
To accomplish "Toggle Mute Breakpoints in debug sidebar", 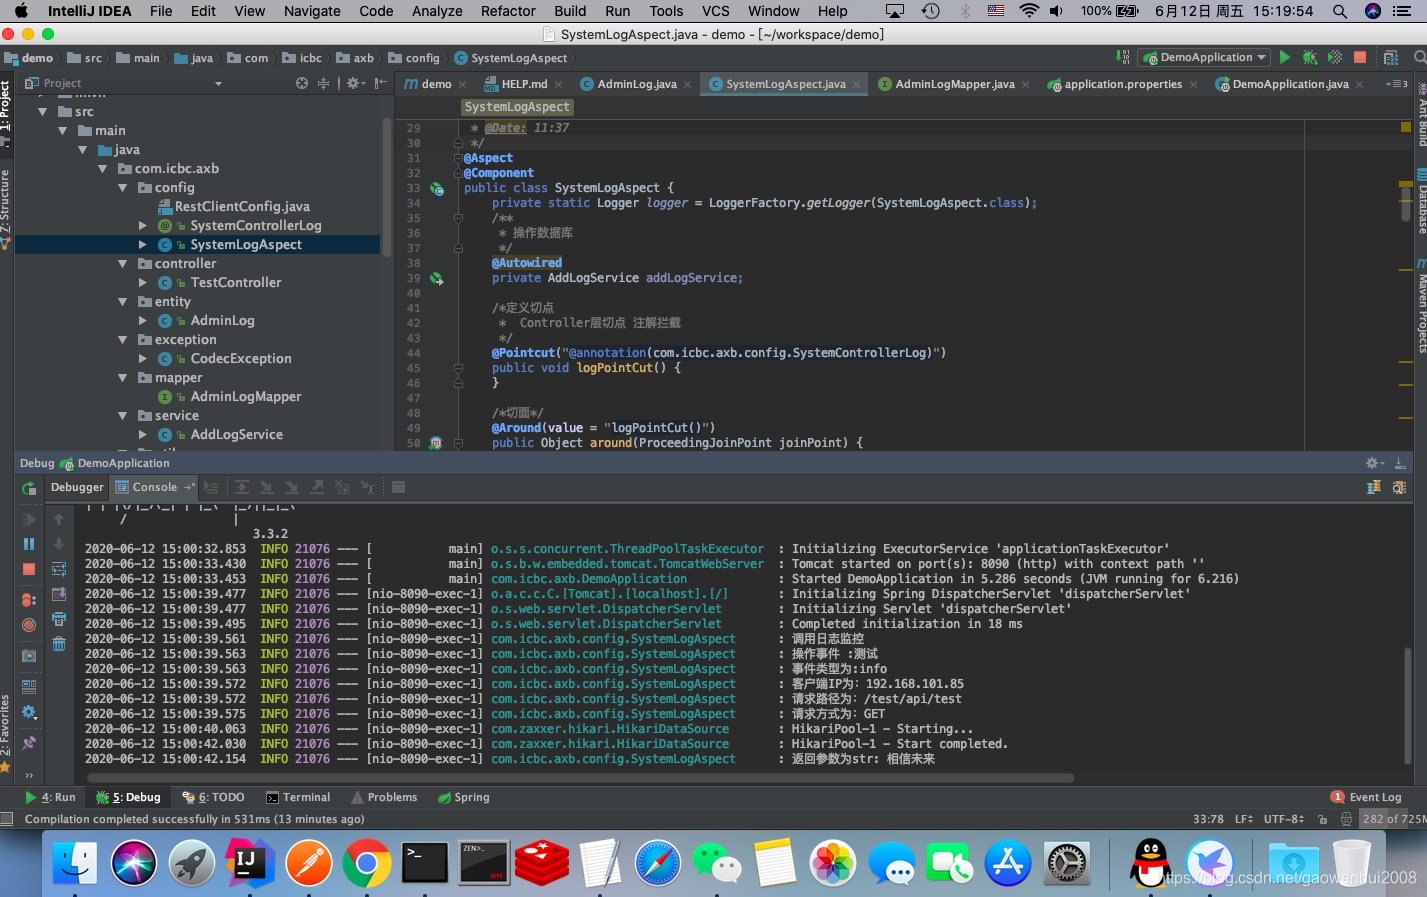I will point(29,625).
